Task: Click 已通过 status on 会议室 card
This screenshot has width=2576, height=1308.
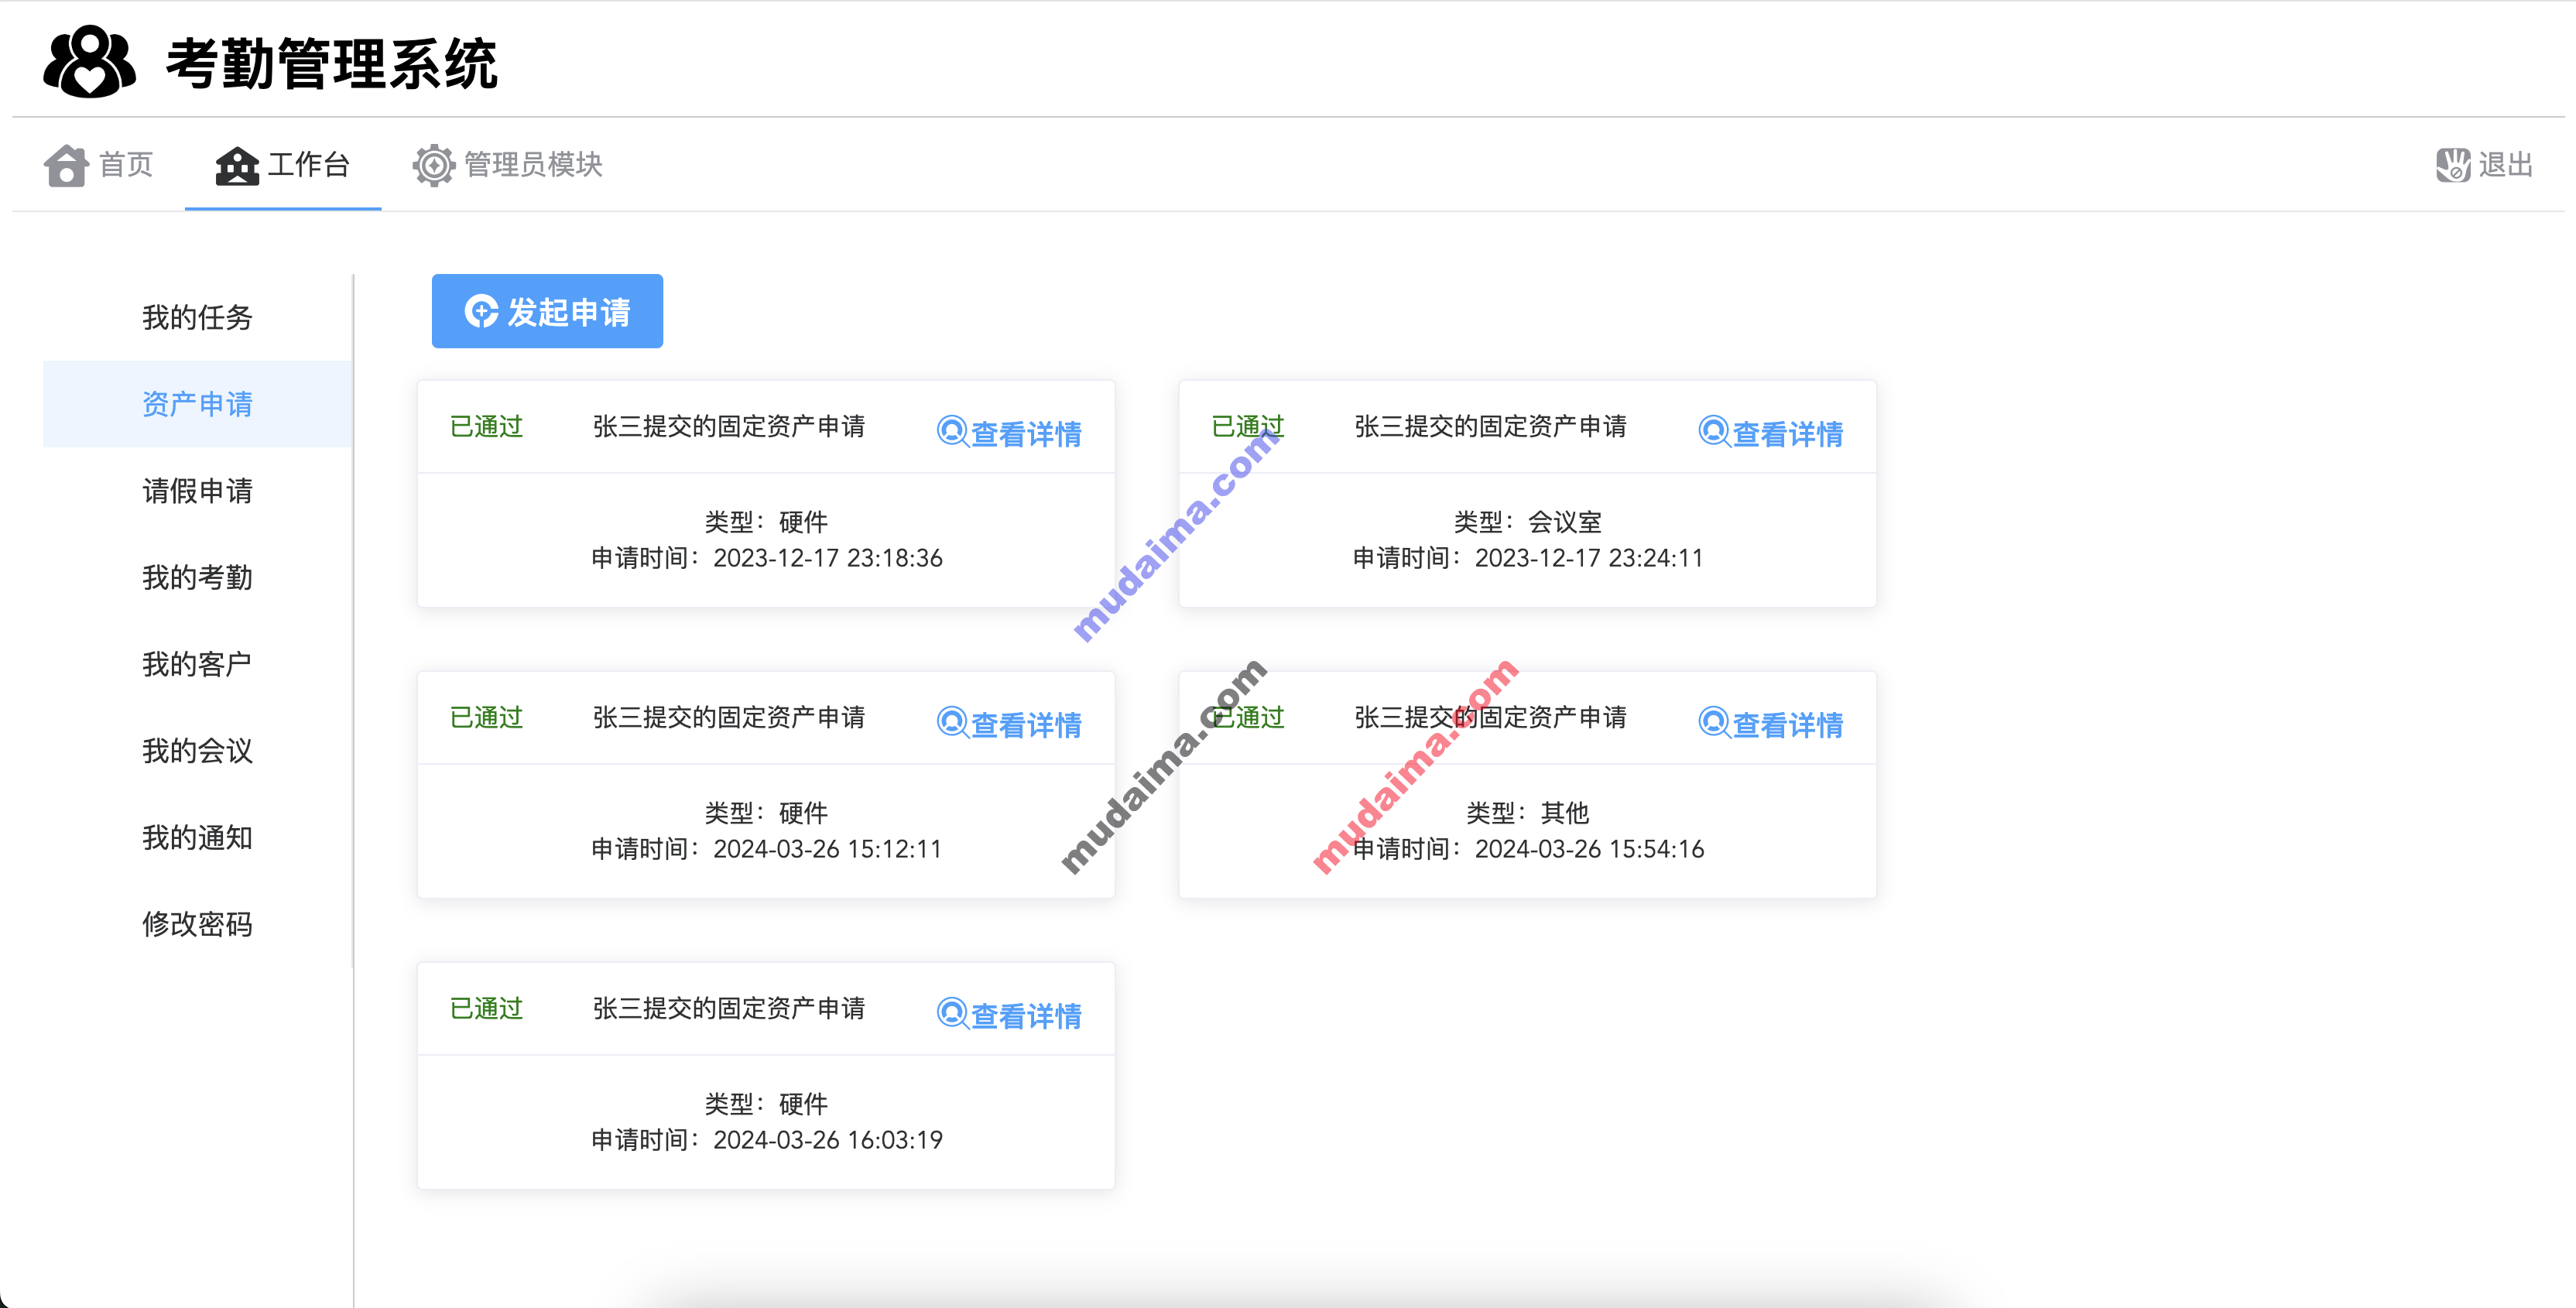Action: click(x=1248, y=427)
